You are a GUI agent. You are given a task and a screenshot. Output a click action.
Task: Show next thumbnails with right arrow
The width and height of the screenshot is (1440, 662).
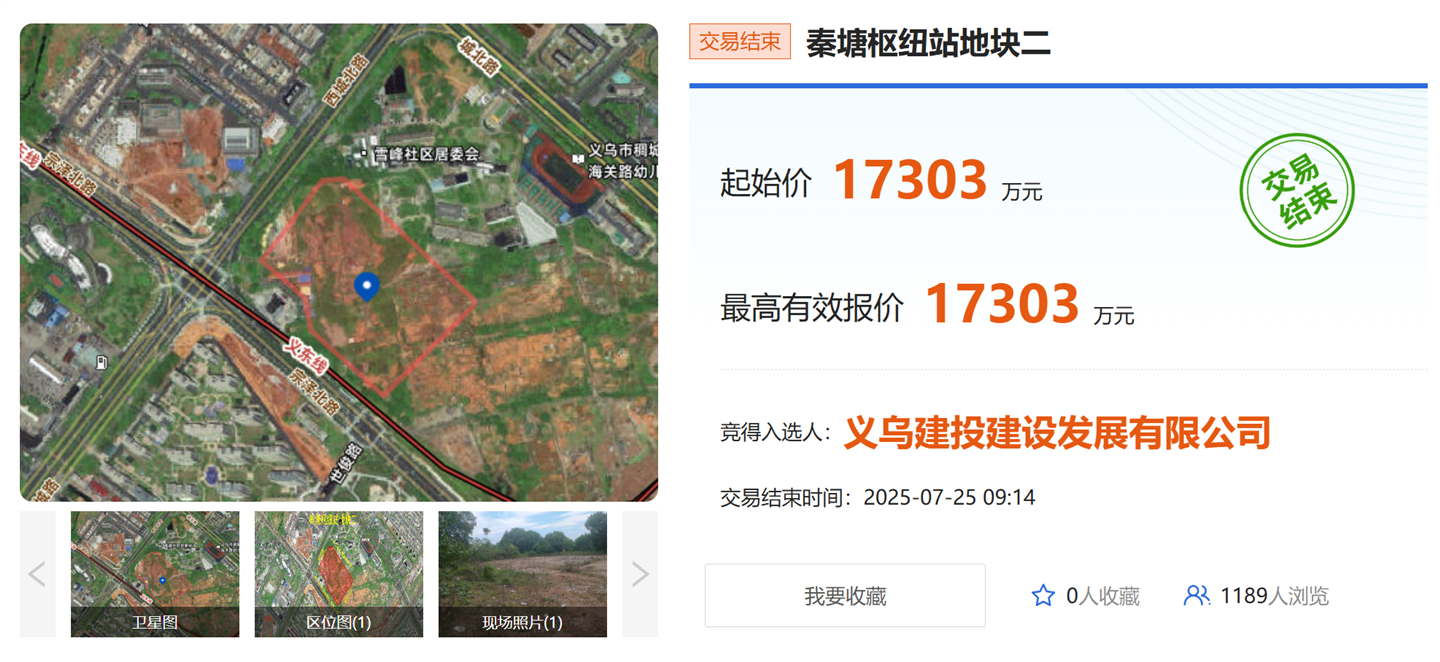[x=640, y=574]
